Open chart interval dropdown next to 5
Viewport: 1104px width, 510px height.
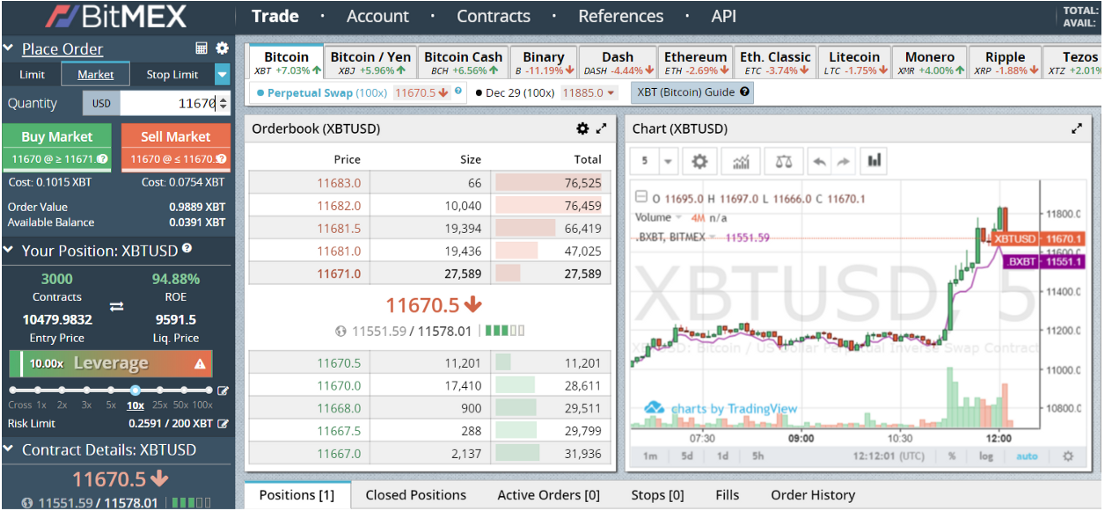[x=667, y=161]
